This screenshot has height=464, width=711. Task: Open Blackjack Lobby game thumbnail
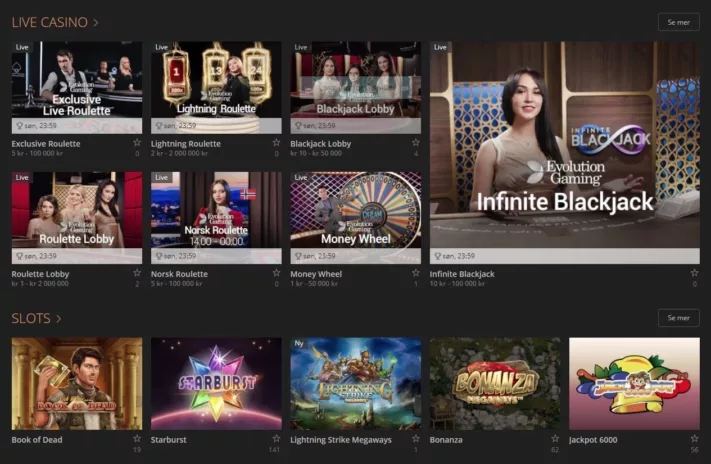point(356,88)
